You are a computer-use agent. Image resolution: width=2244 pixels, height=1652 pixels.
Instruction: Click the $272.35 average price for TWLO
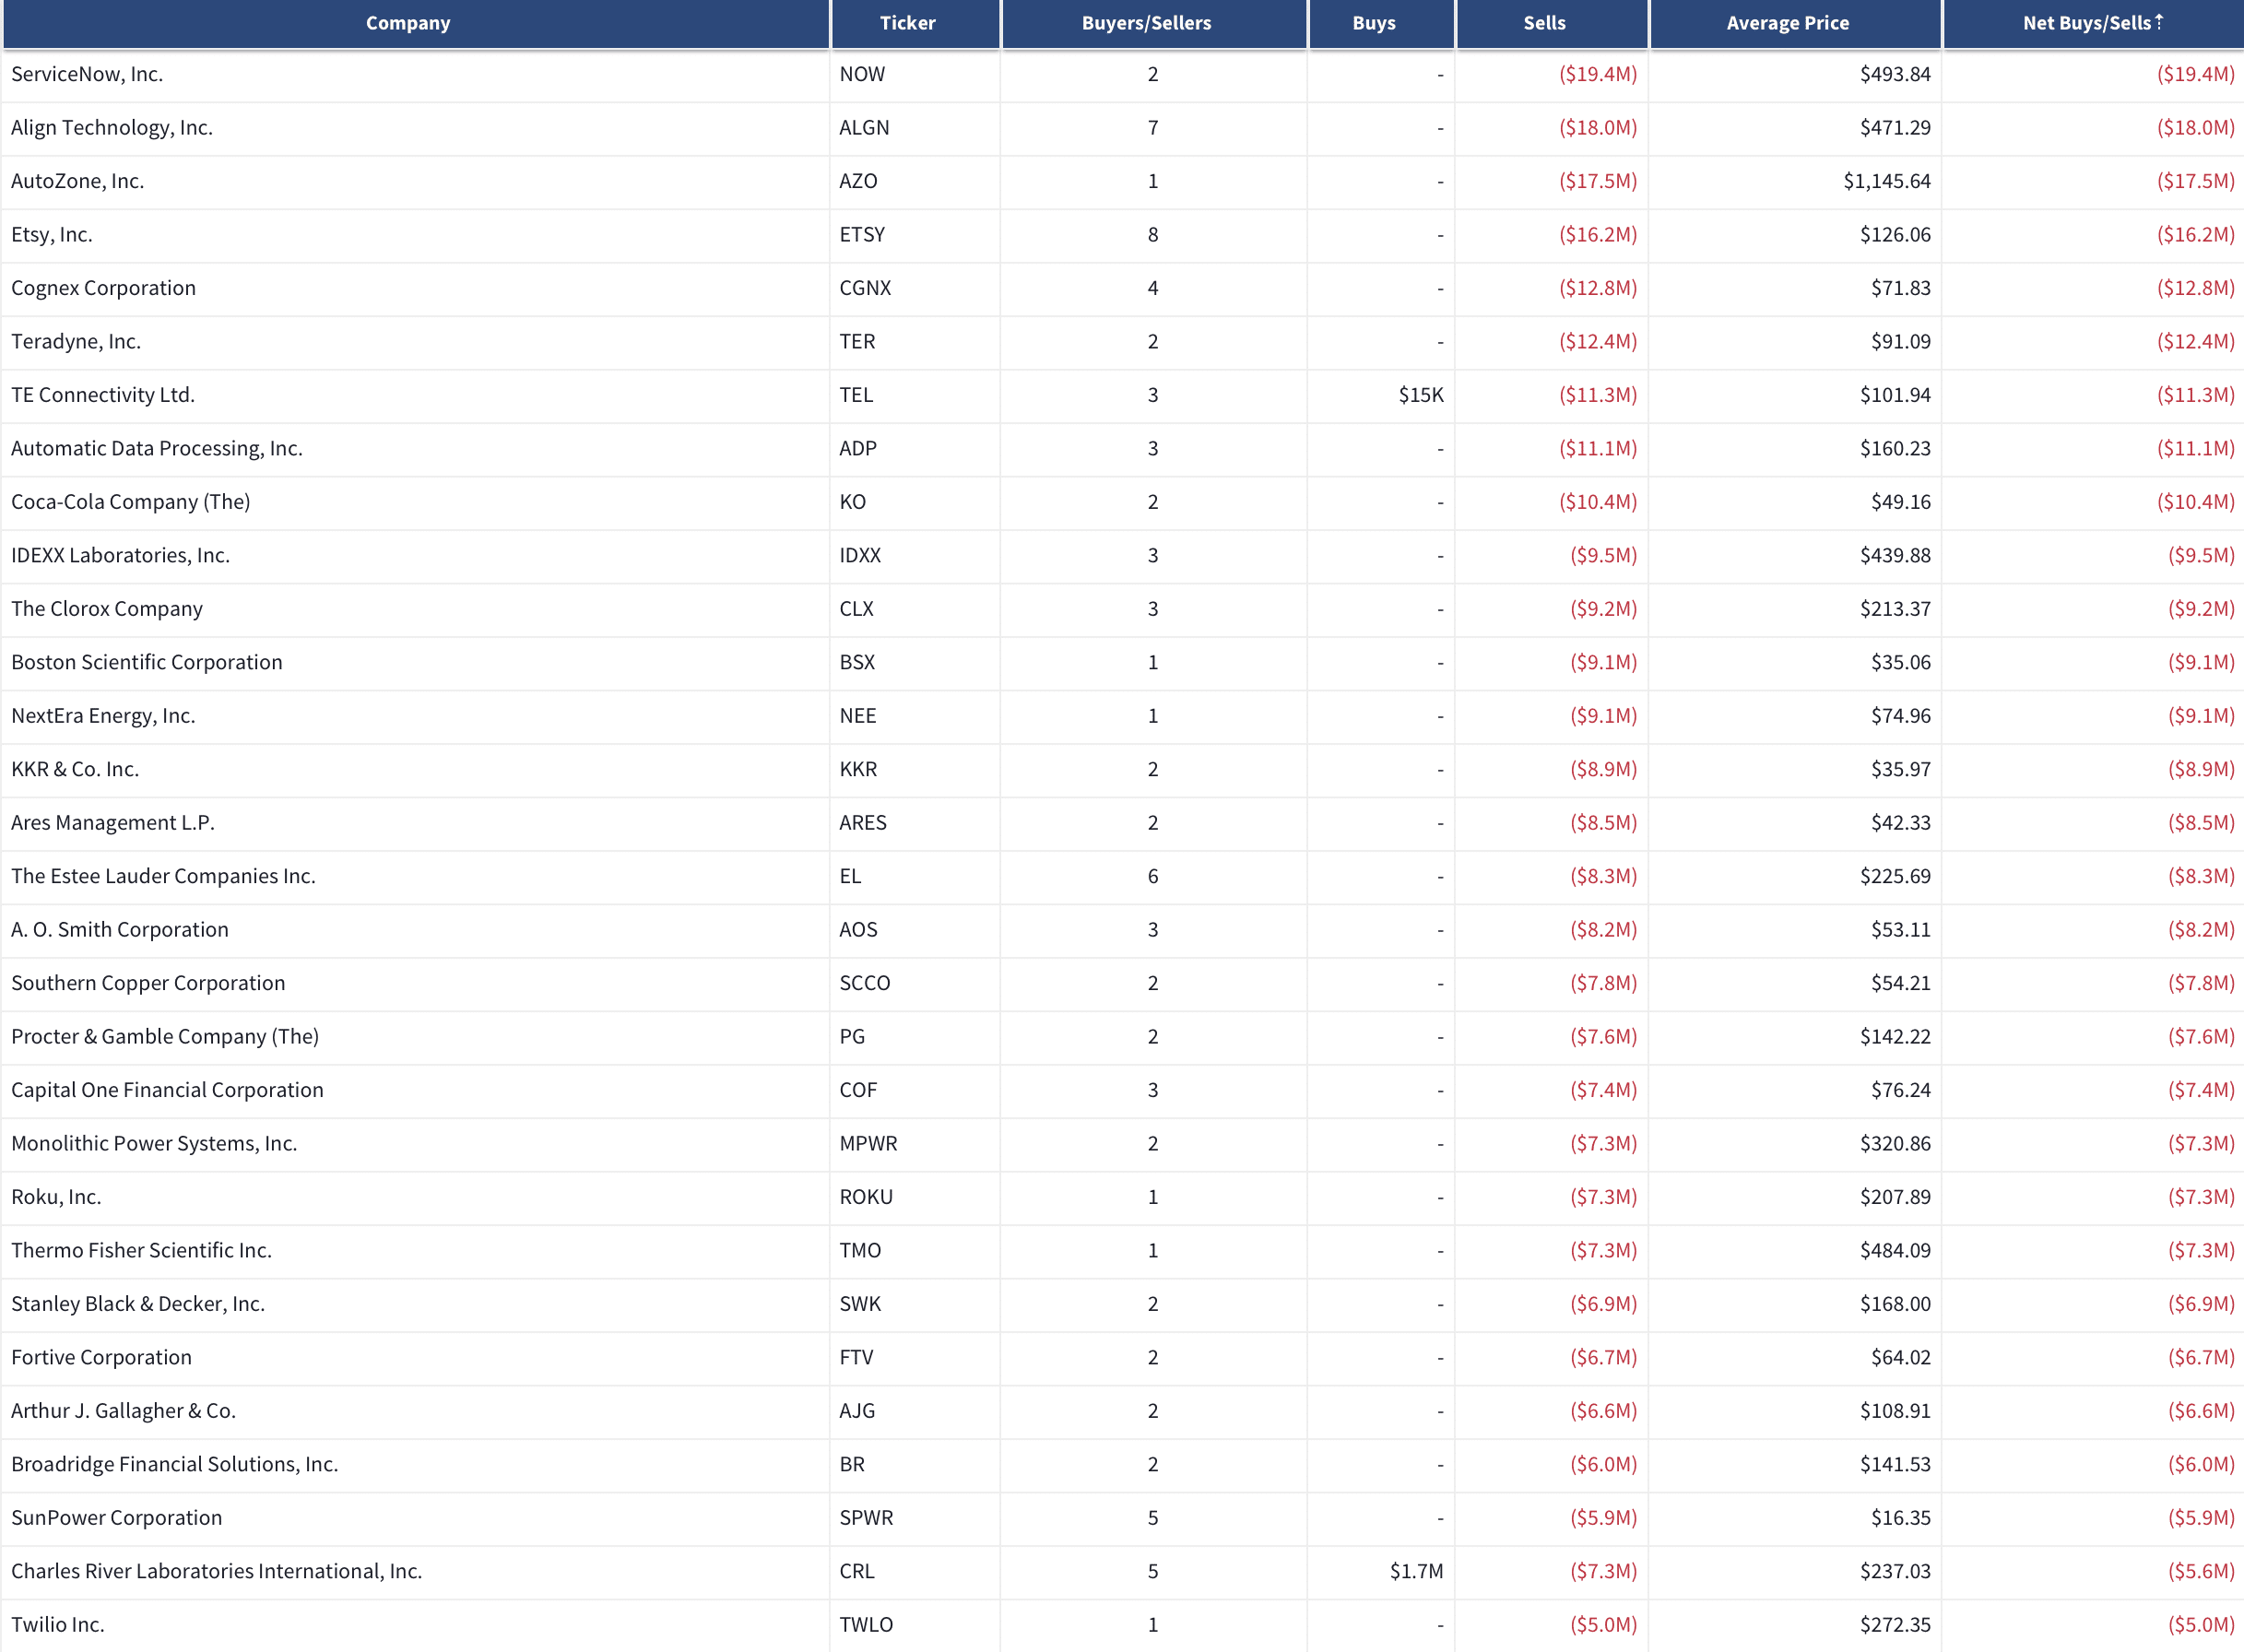pos(1895,1625)
